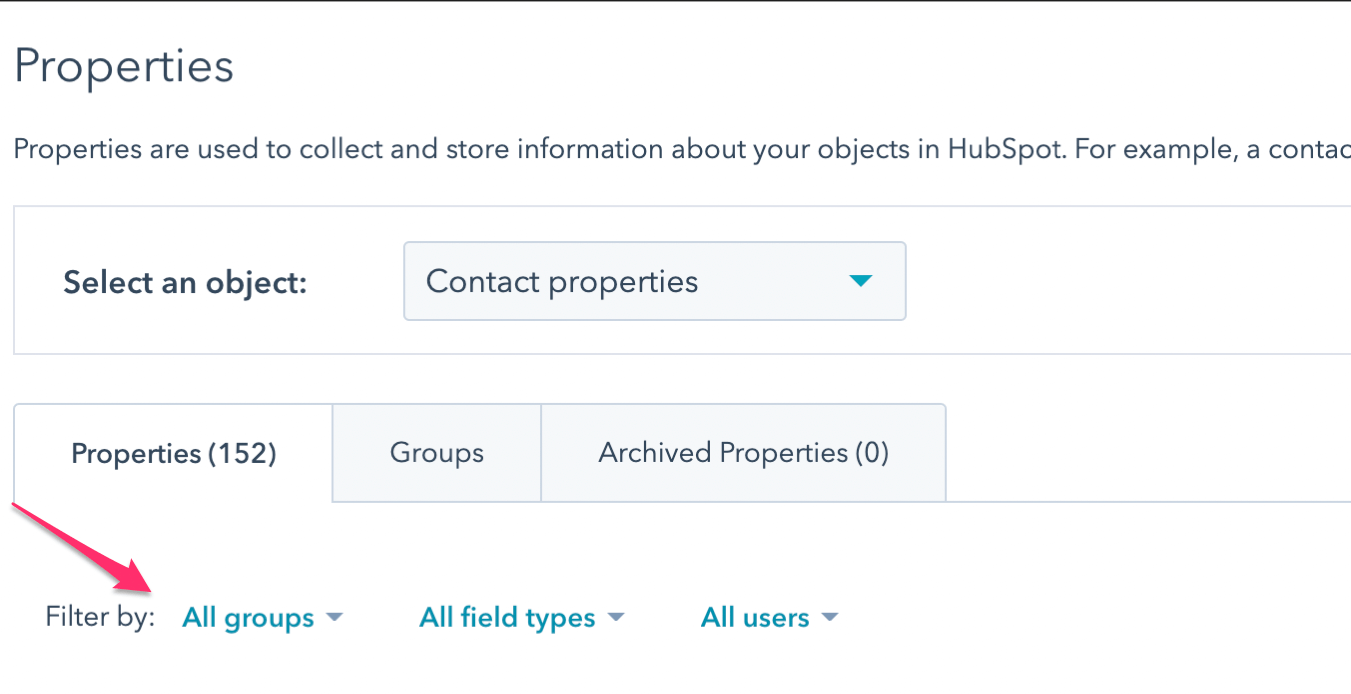1351x694 pixels.
Task: Switch to the Groups tab
Action: tap(436, 452)
